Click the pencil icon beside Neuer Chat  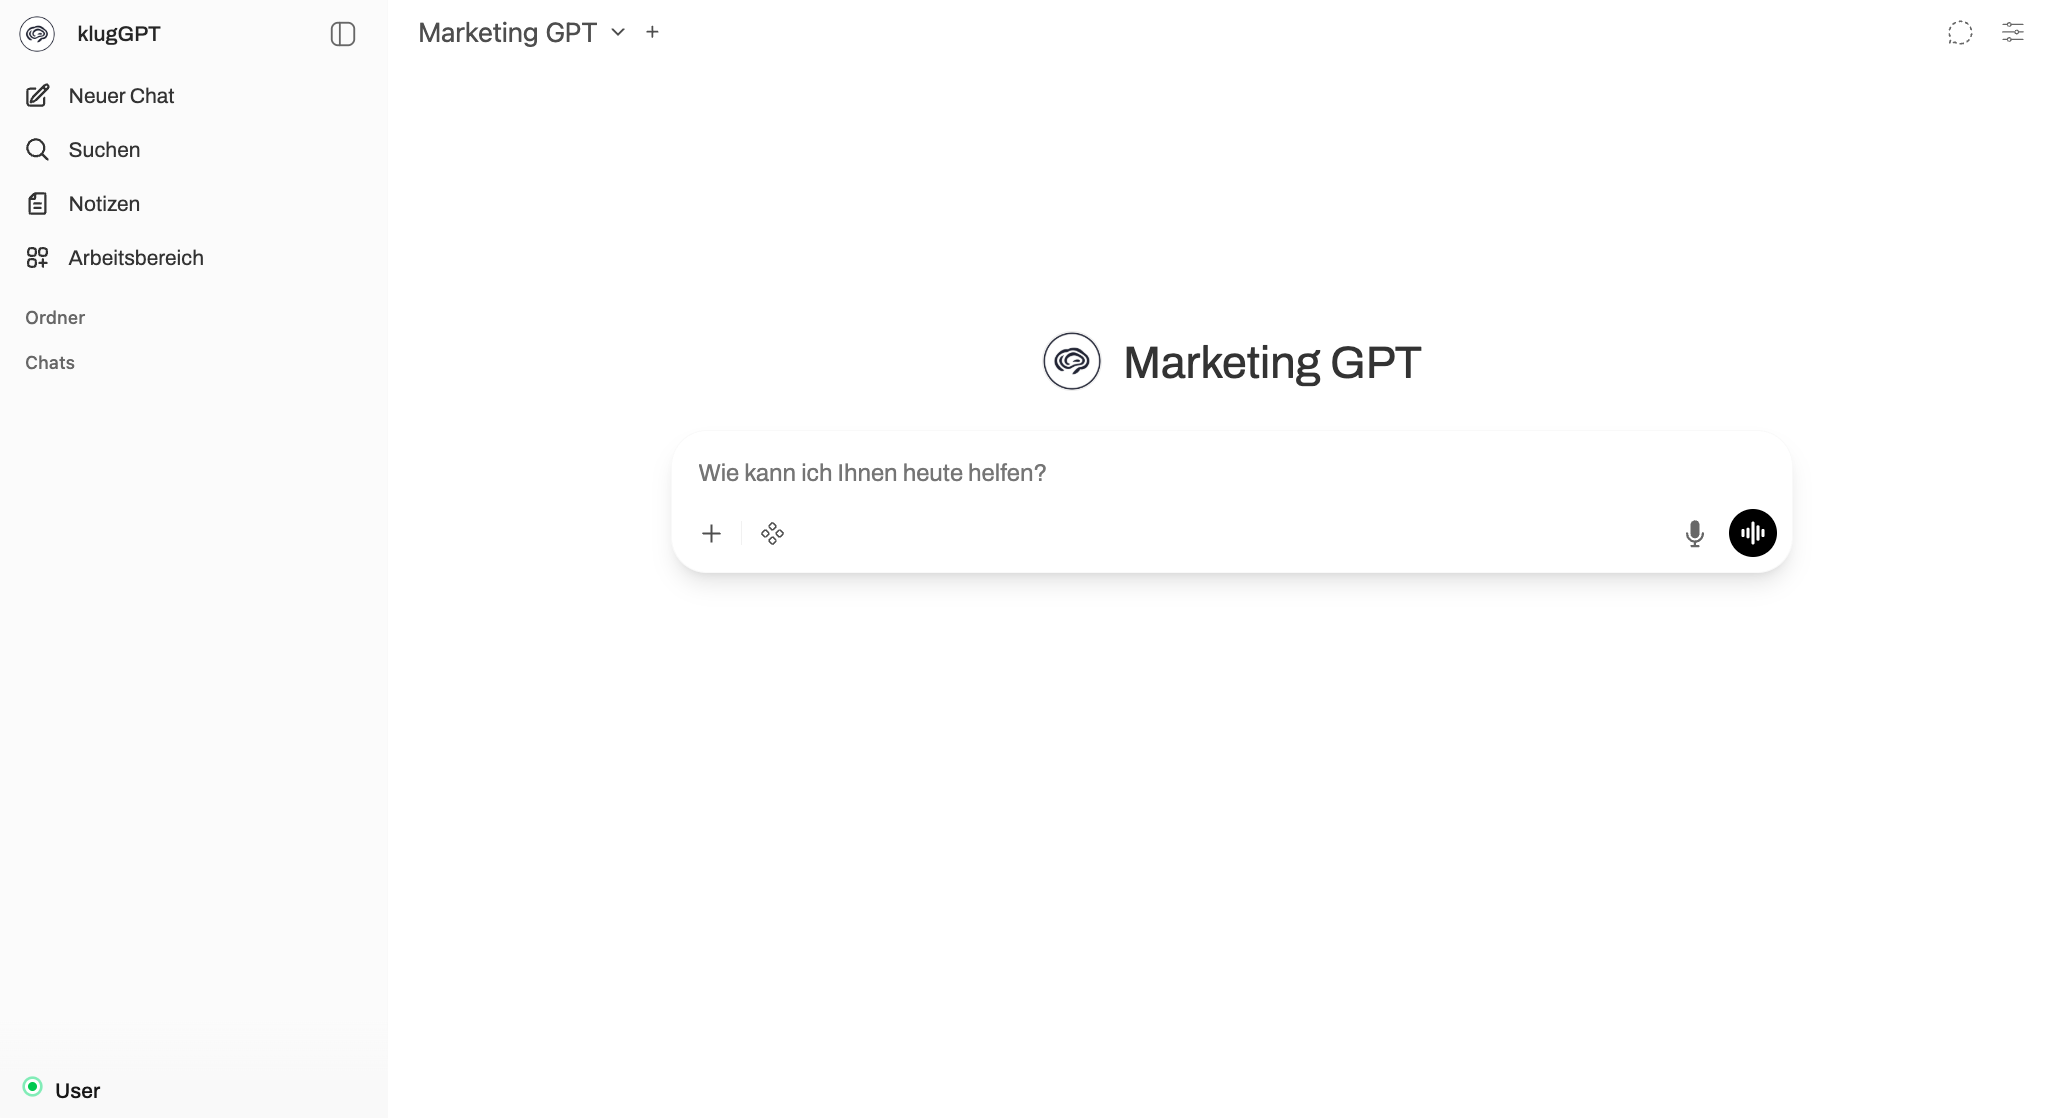tap(37, 96)
